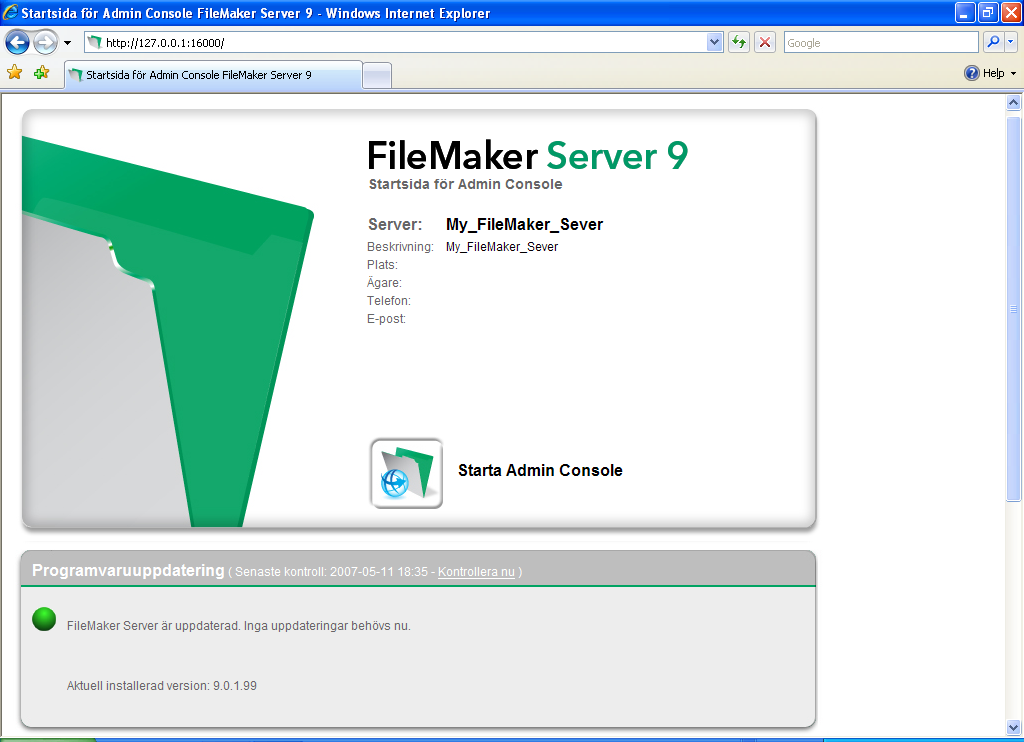Minimize the Internet Explorer window
Screen dimensions: 1024x742
click(x=965, y=12)
